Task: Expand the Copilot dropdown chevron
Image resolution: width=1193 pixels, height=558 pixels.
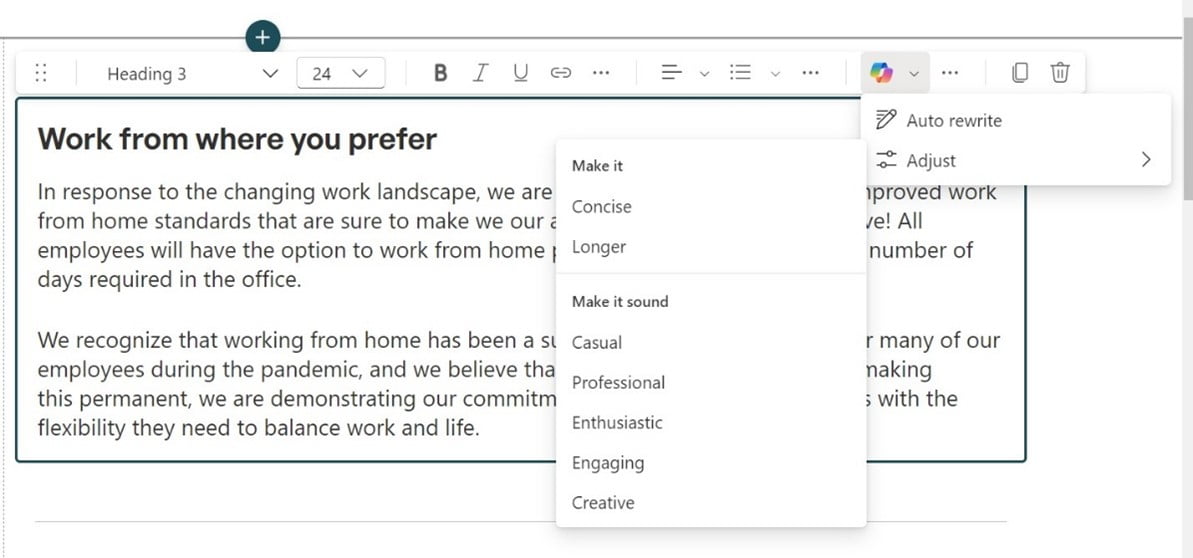Action: pyautogui.click(x=913, y=73)
